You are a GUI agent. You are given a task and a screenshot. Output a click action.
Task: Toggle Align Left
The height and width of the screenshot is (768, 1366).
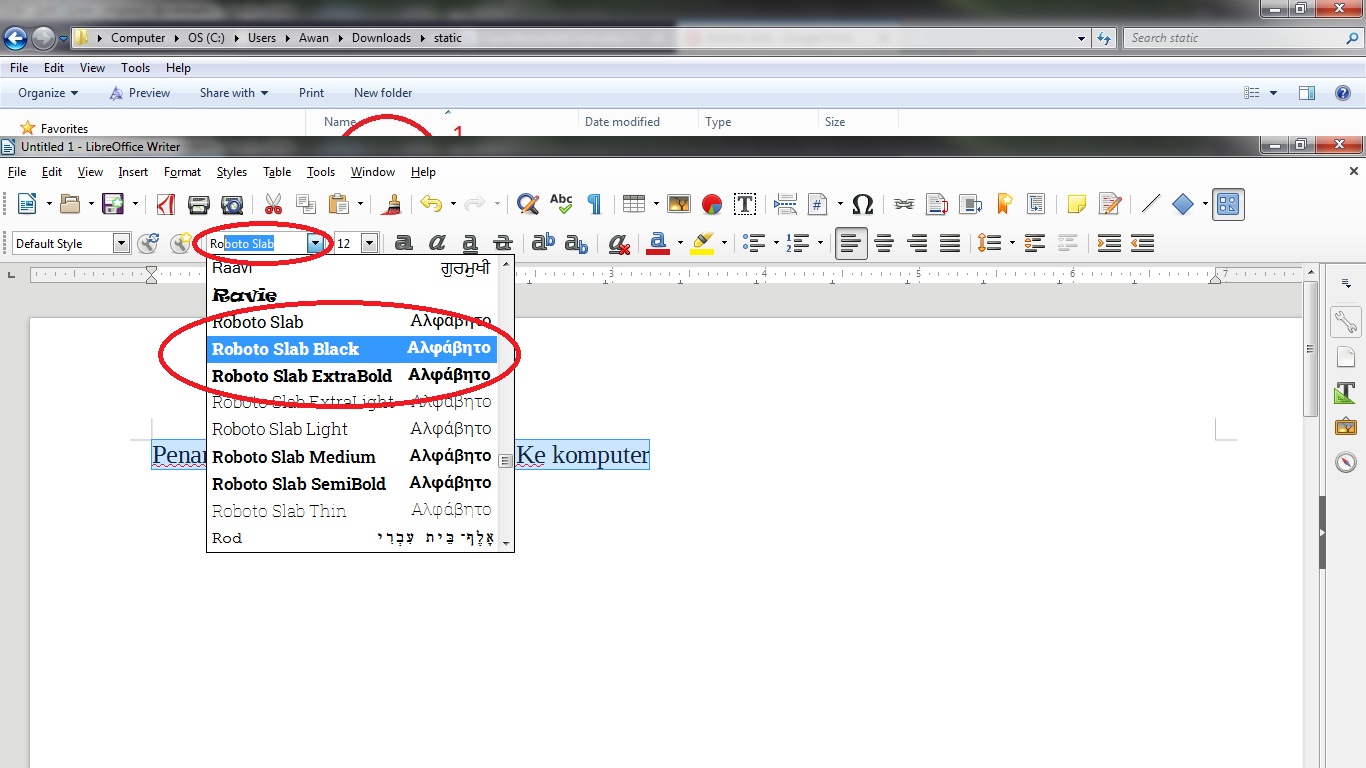click(851, 243)
